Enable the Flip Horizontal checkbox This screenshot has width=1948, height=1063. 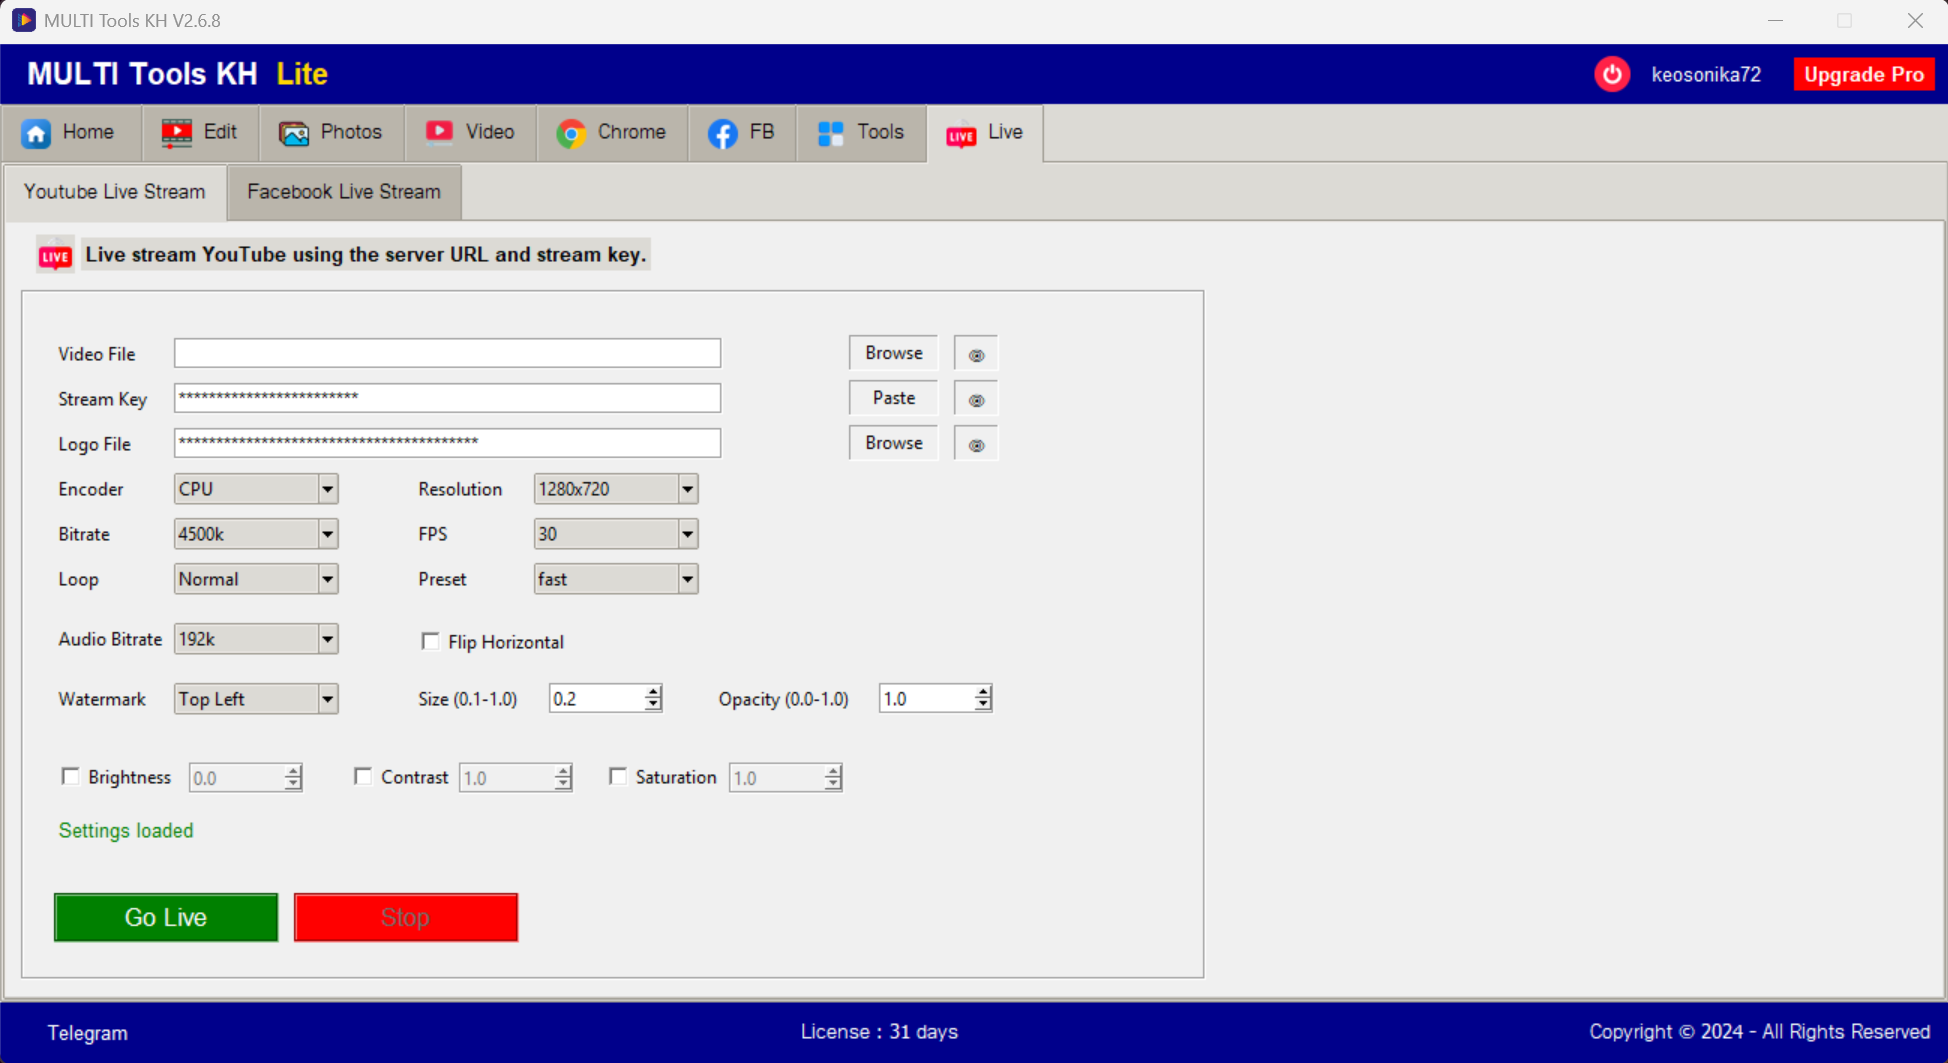[x=430, y=641]
